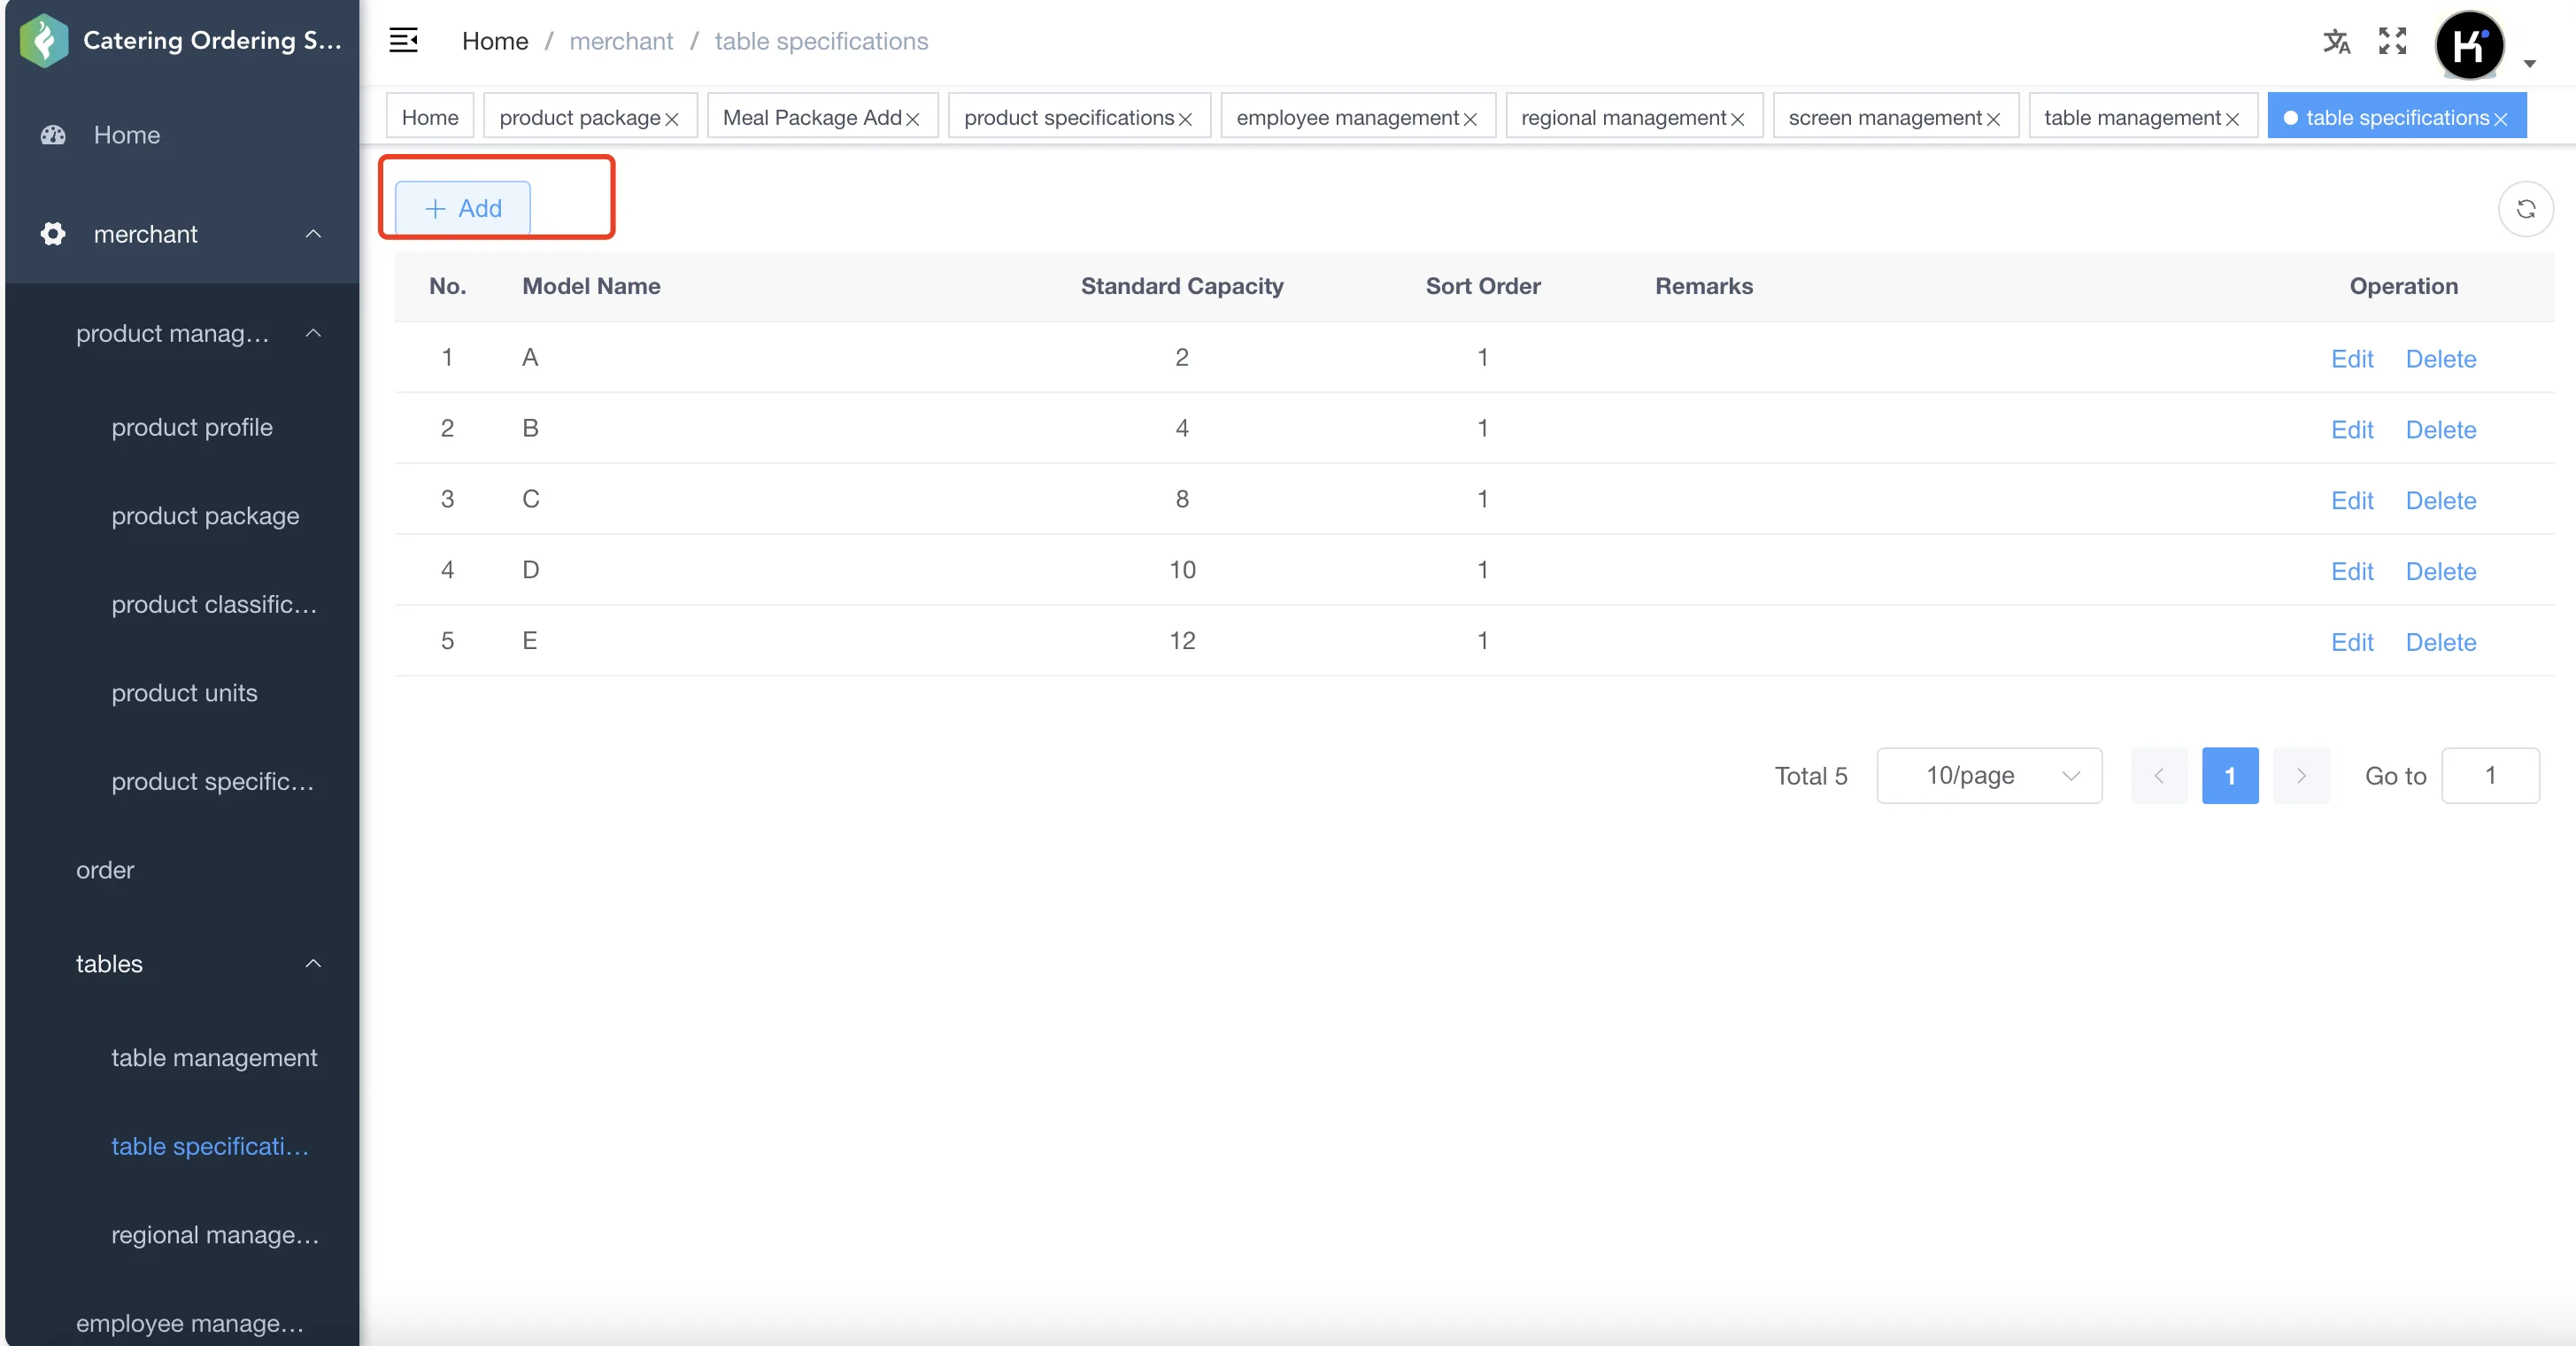Viewport: 2576px width, 1346px height.
Task: Open product package in sidebar
Action: point(205,517)
